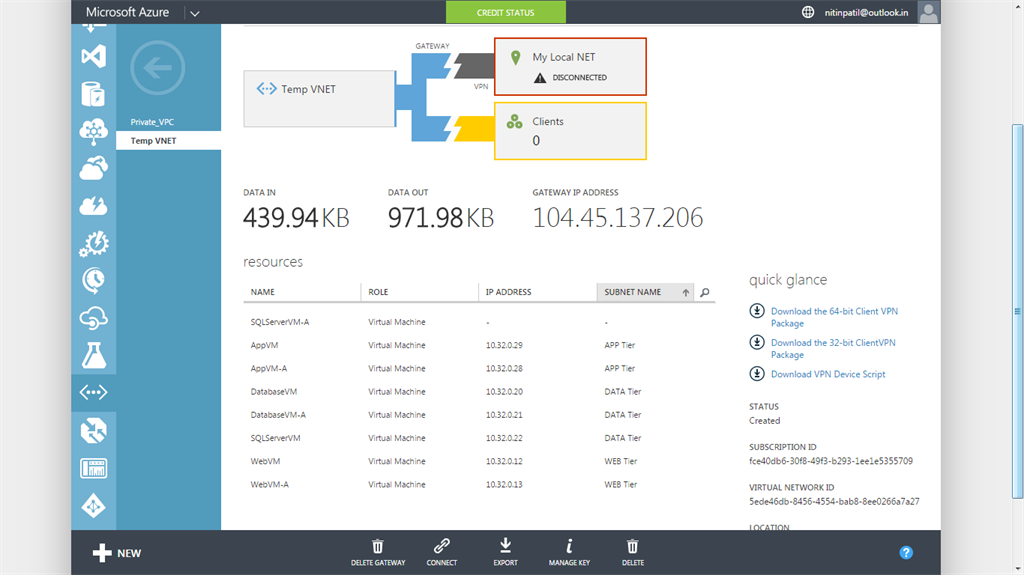Open Visual Studio Online in the sidebar
The height and width of the screenshot is (575, 1024).
tap(93, 56)
